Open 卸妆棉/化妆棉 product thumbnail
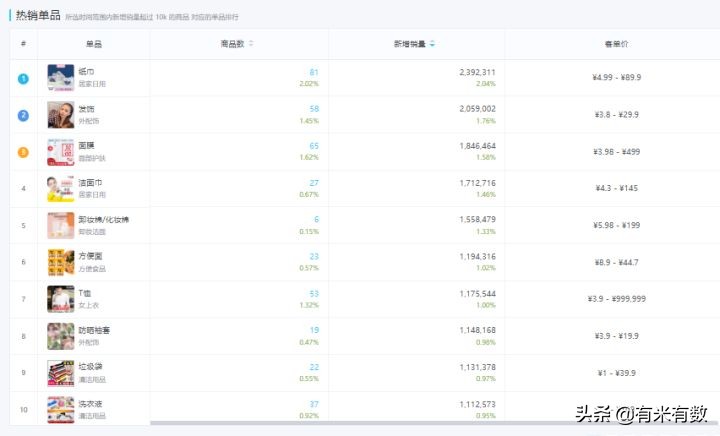Viewport: 720px width, 436px height. coord(61,225)
